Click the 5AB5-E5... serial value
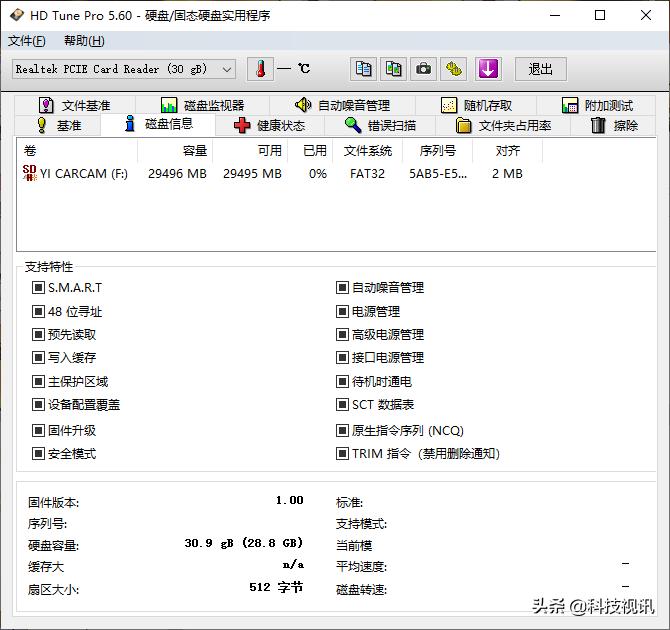 coord(438,174)
